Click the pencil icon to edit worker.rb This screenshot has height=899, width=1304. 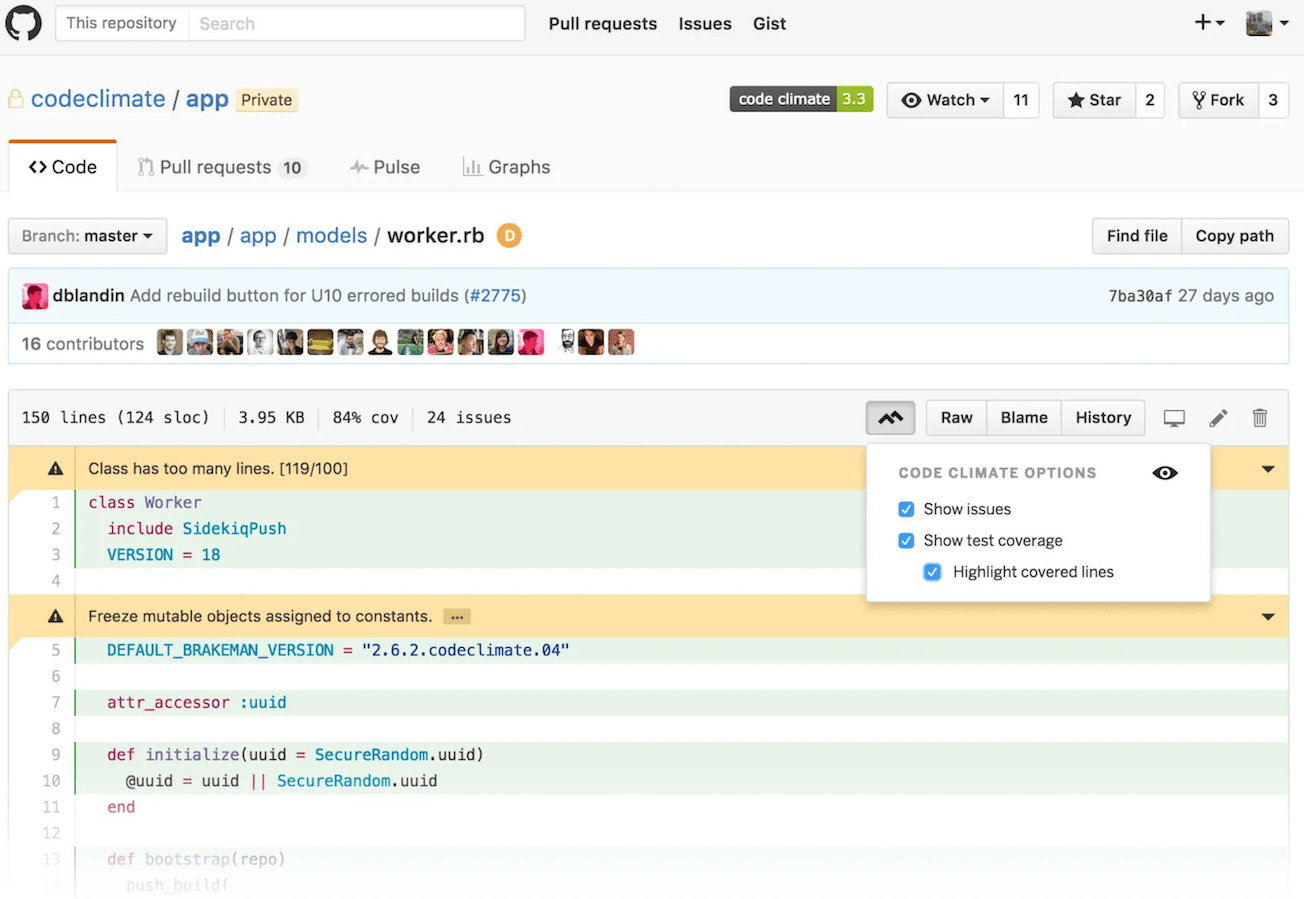pyautogui.click(x=1218, y=417)
